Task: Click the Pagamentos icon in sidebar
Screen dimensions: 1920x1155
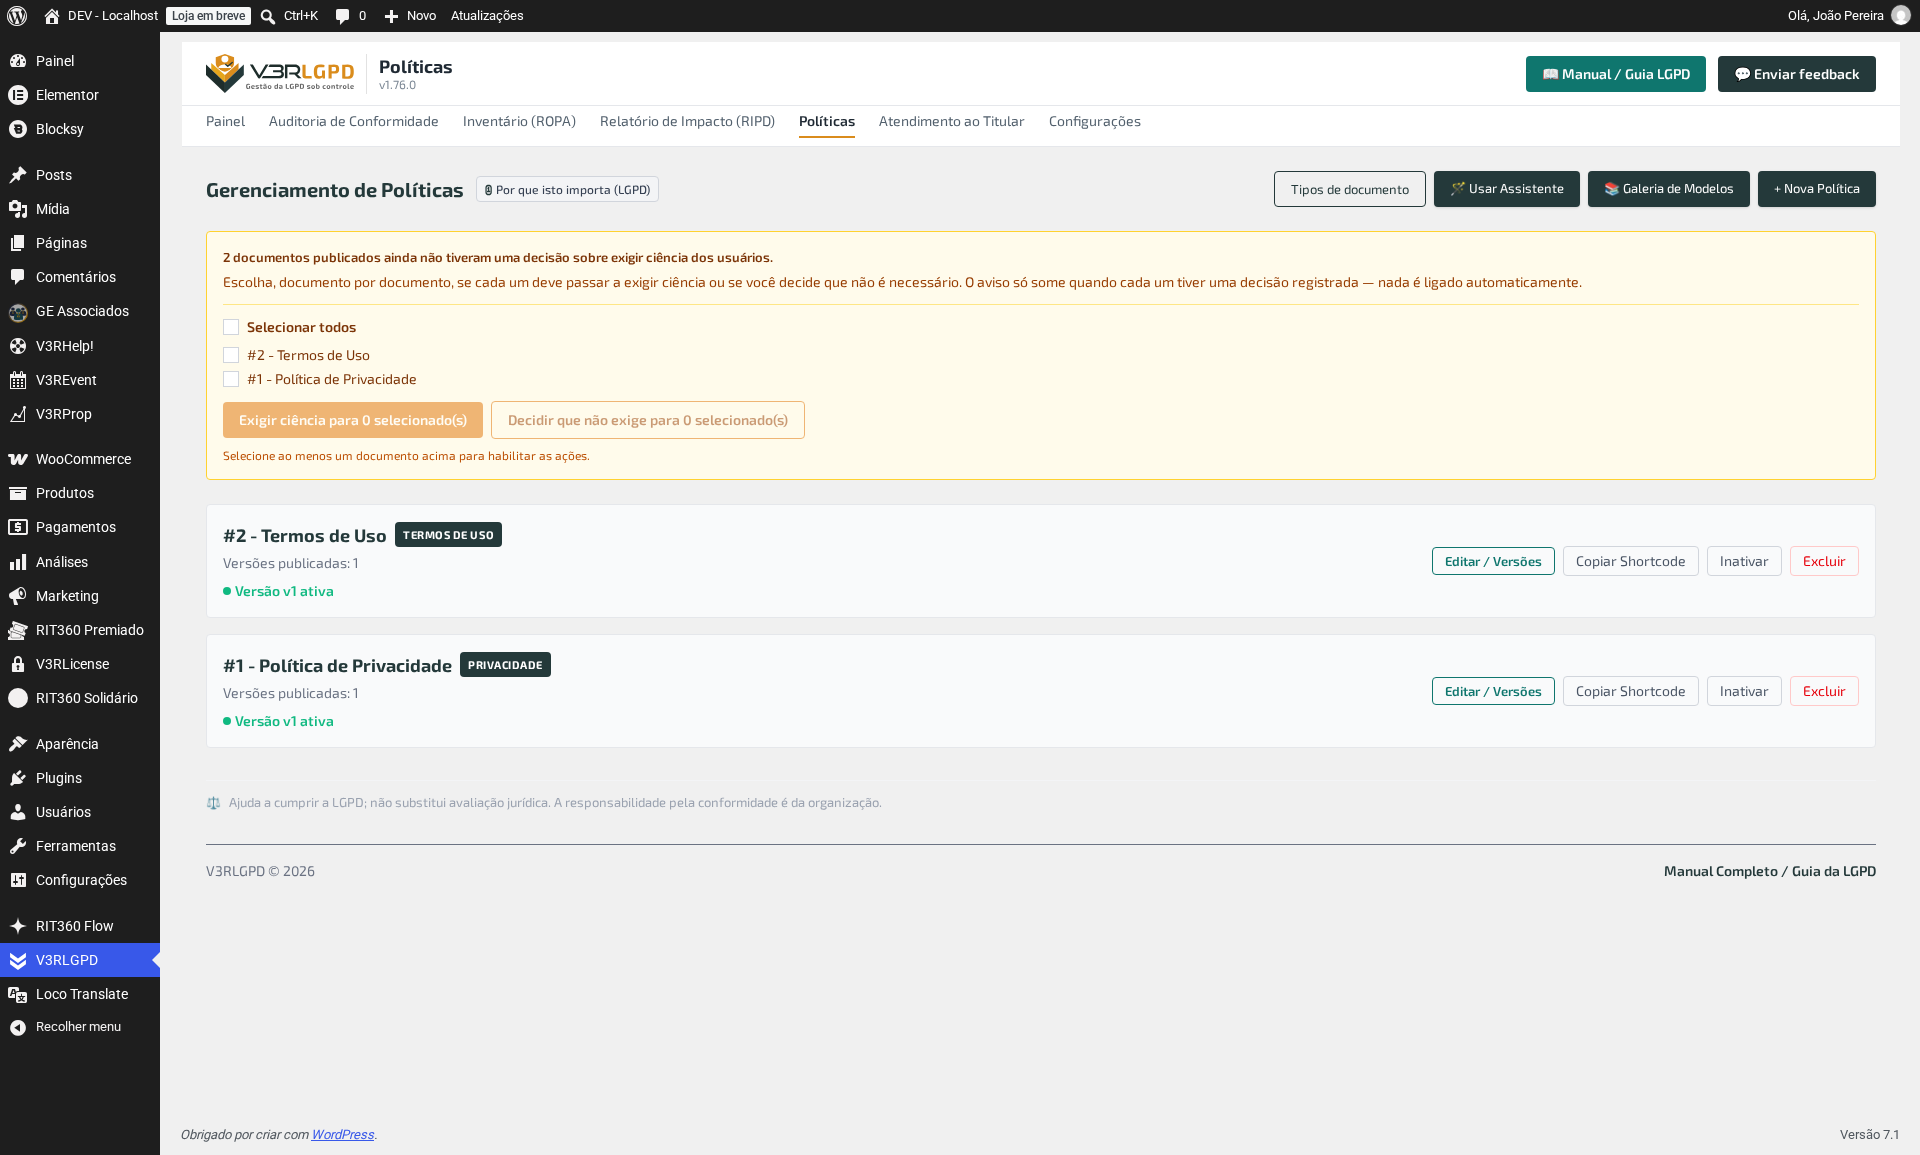Action: (18, 527)
